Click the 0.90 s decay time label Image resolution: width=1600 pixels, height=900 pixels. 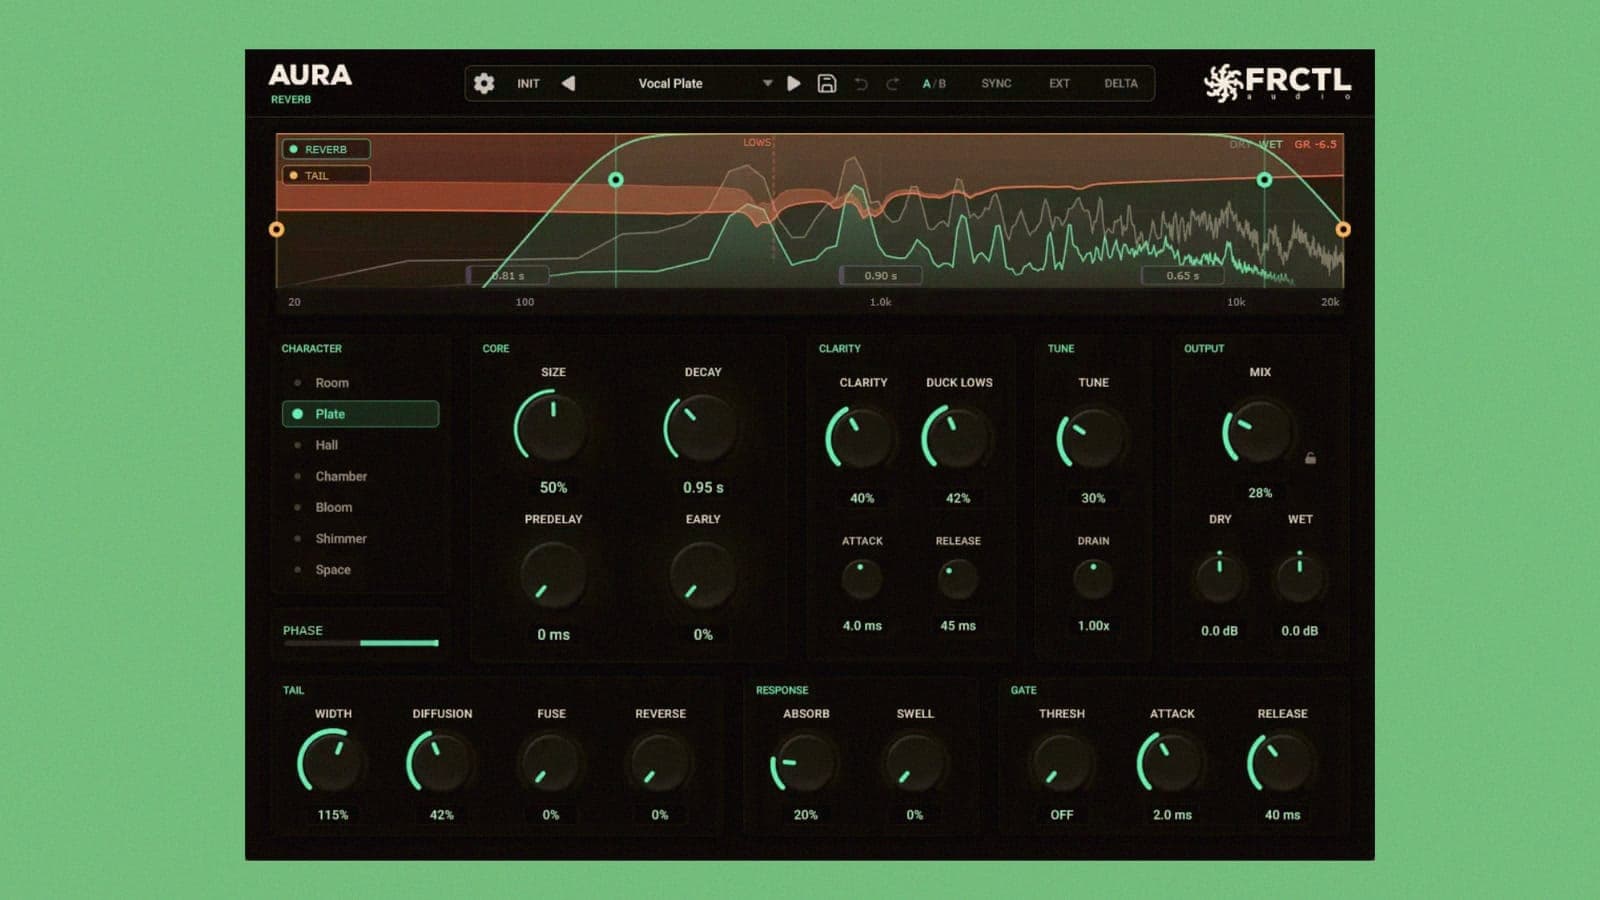pyautogui.click(x=881, y=275)
